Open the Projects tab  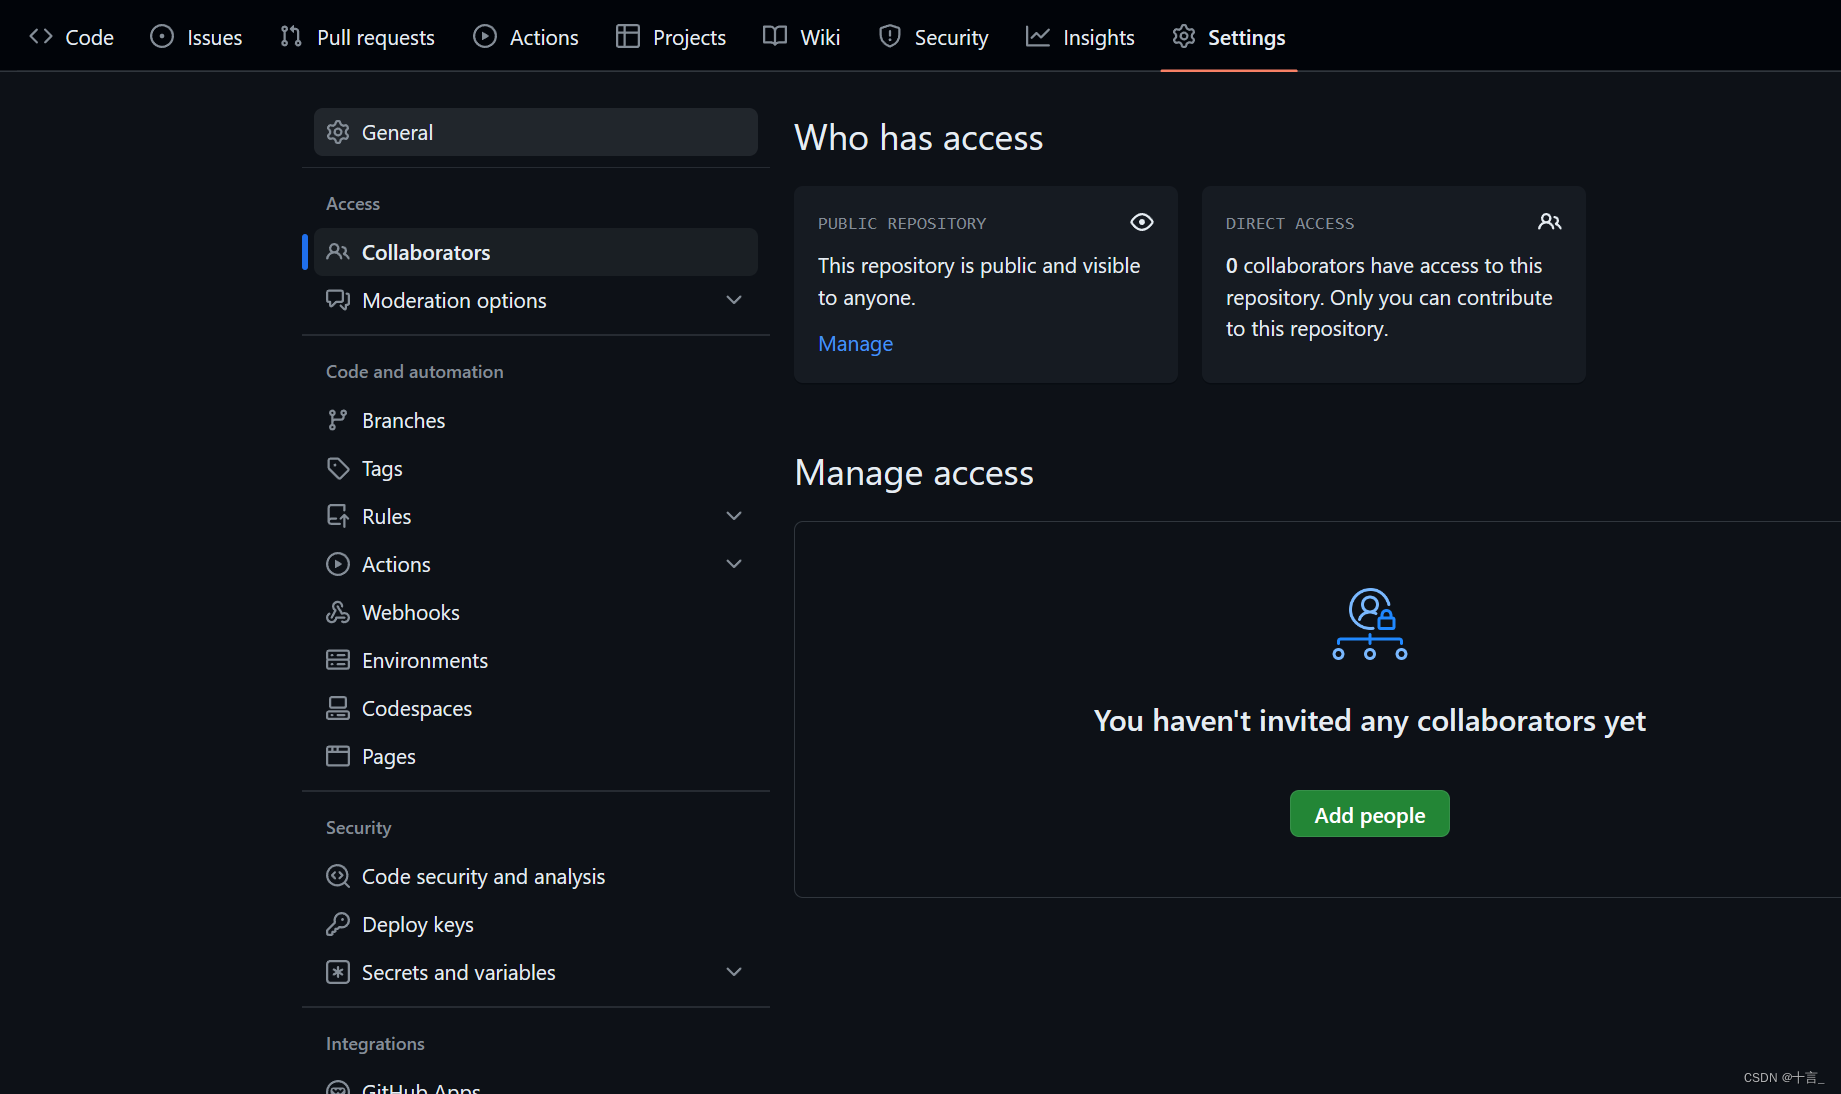point(671,37)
